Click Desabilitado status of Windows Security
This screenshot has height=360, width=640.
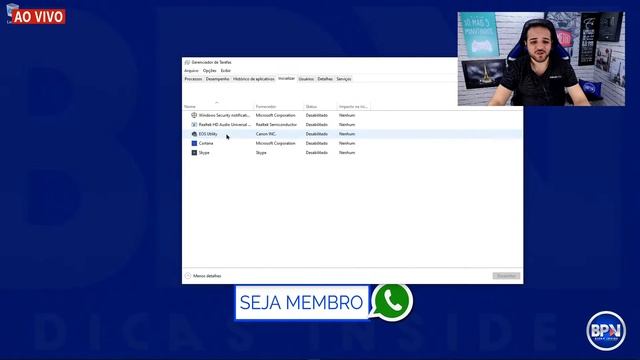pyautogui.click(x=317, y=115)
